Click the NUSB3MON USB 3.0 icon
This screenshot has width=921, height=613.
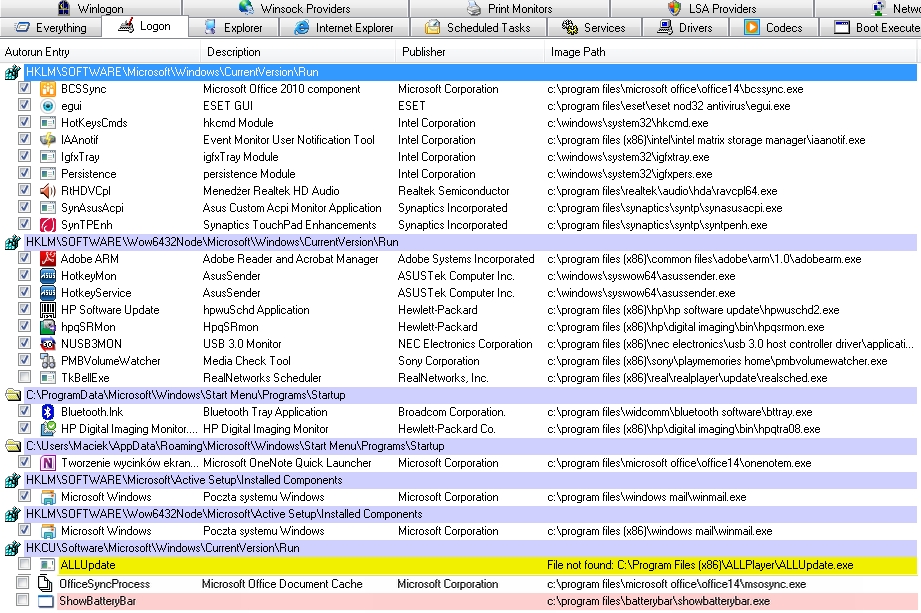click(x=48, y=344)
